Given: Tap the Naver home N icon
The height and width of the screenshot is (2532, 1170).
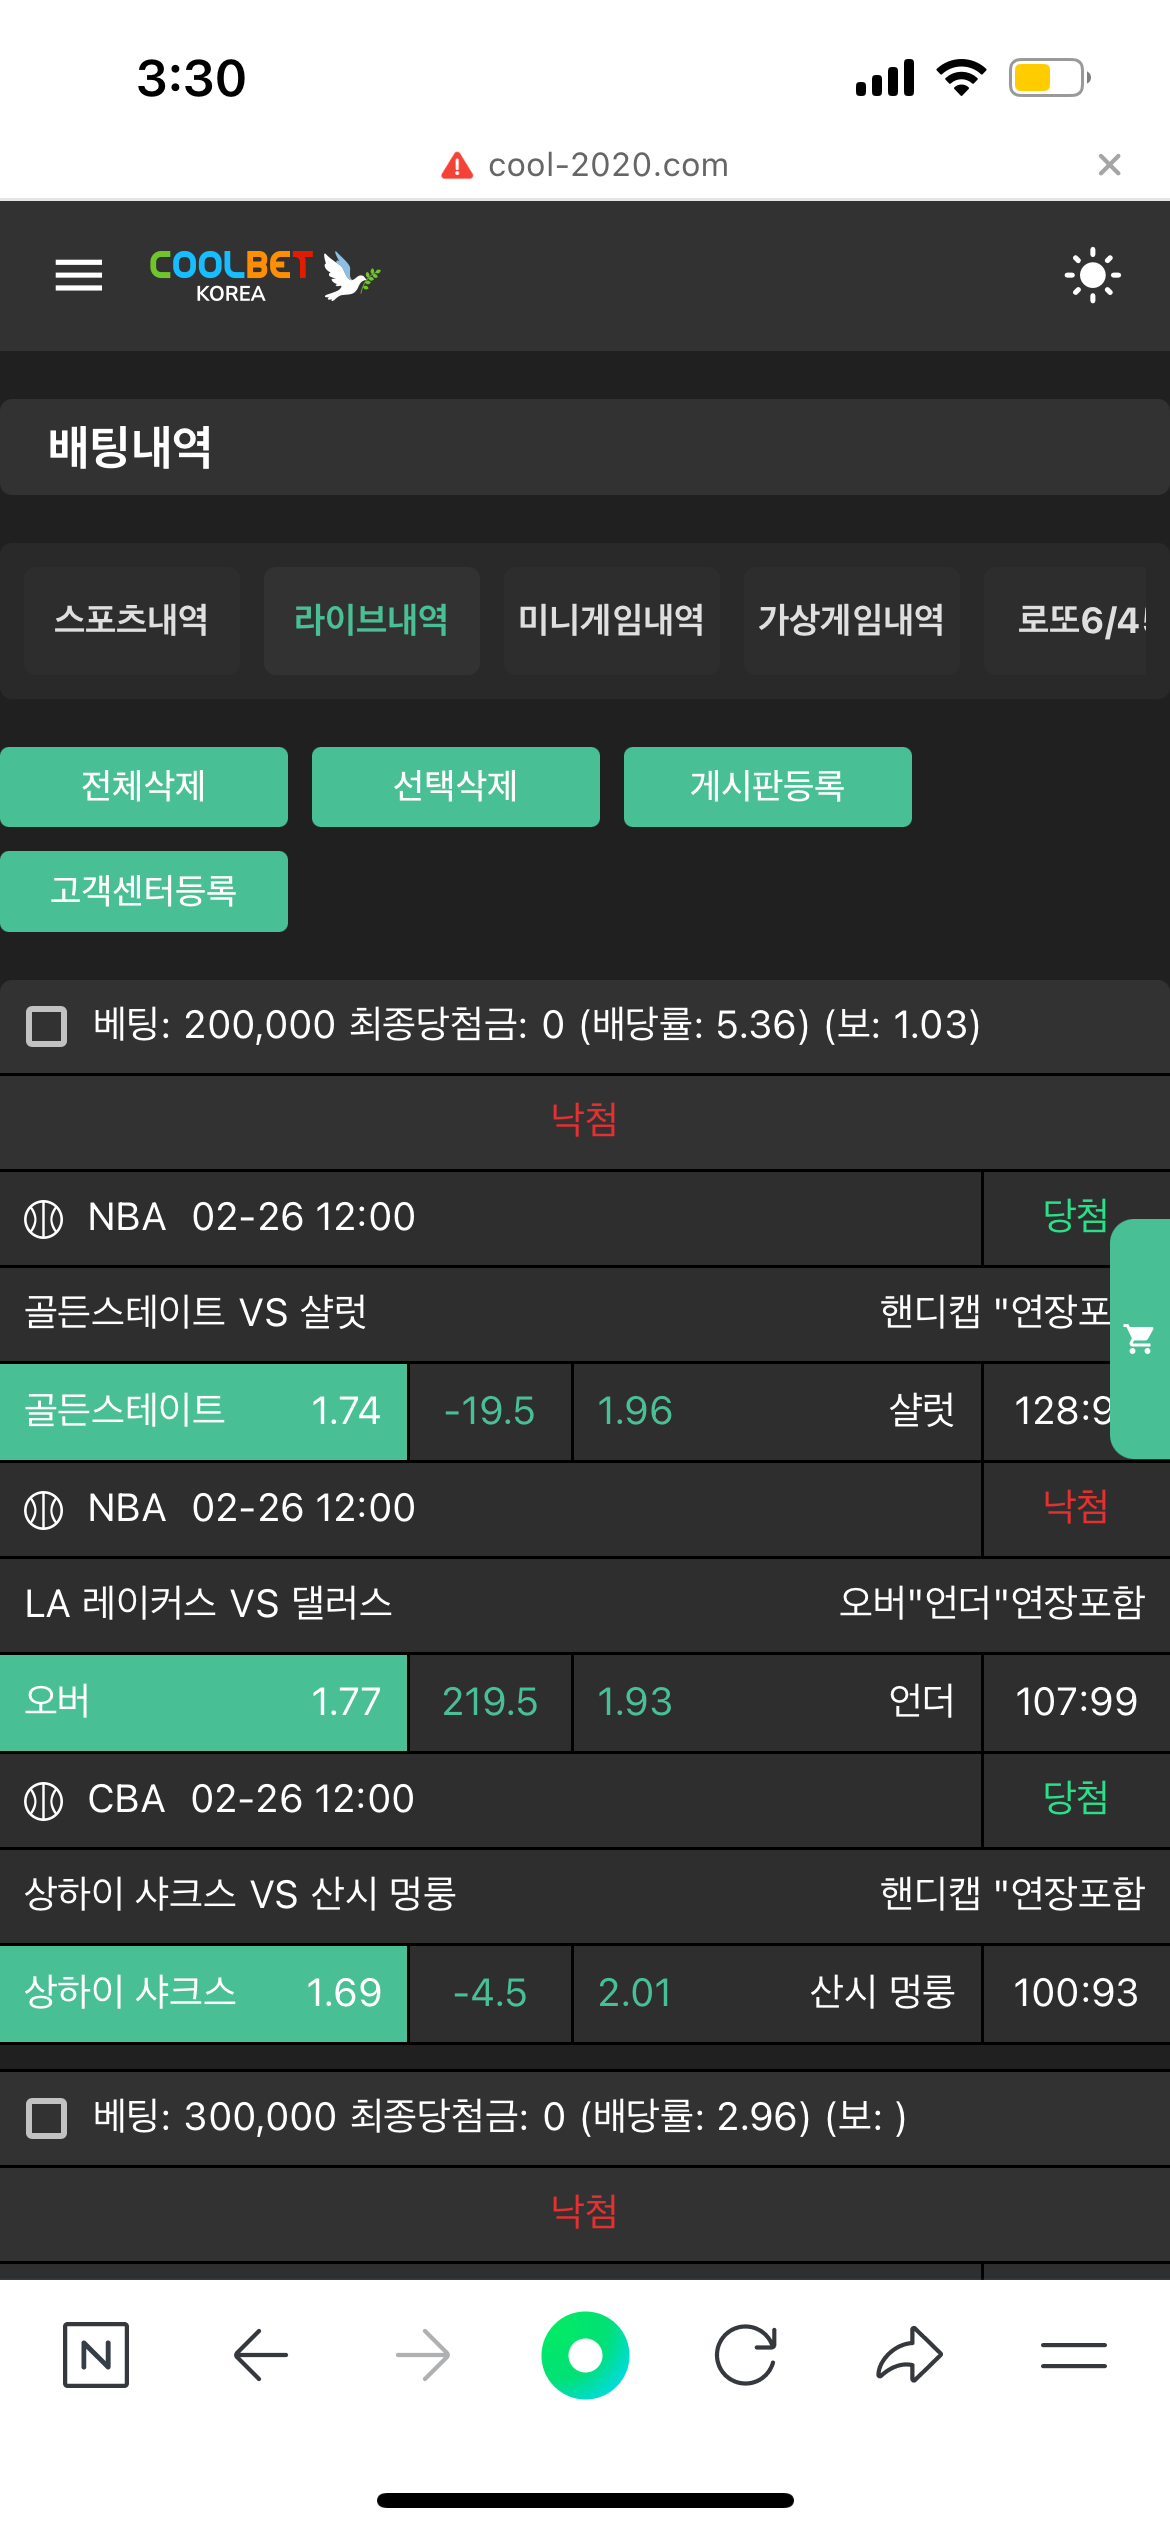Looking at the screenshot, I should 96,2355.
